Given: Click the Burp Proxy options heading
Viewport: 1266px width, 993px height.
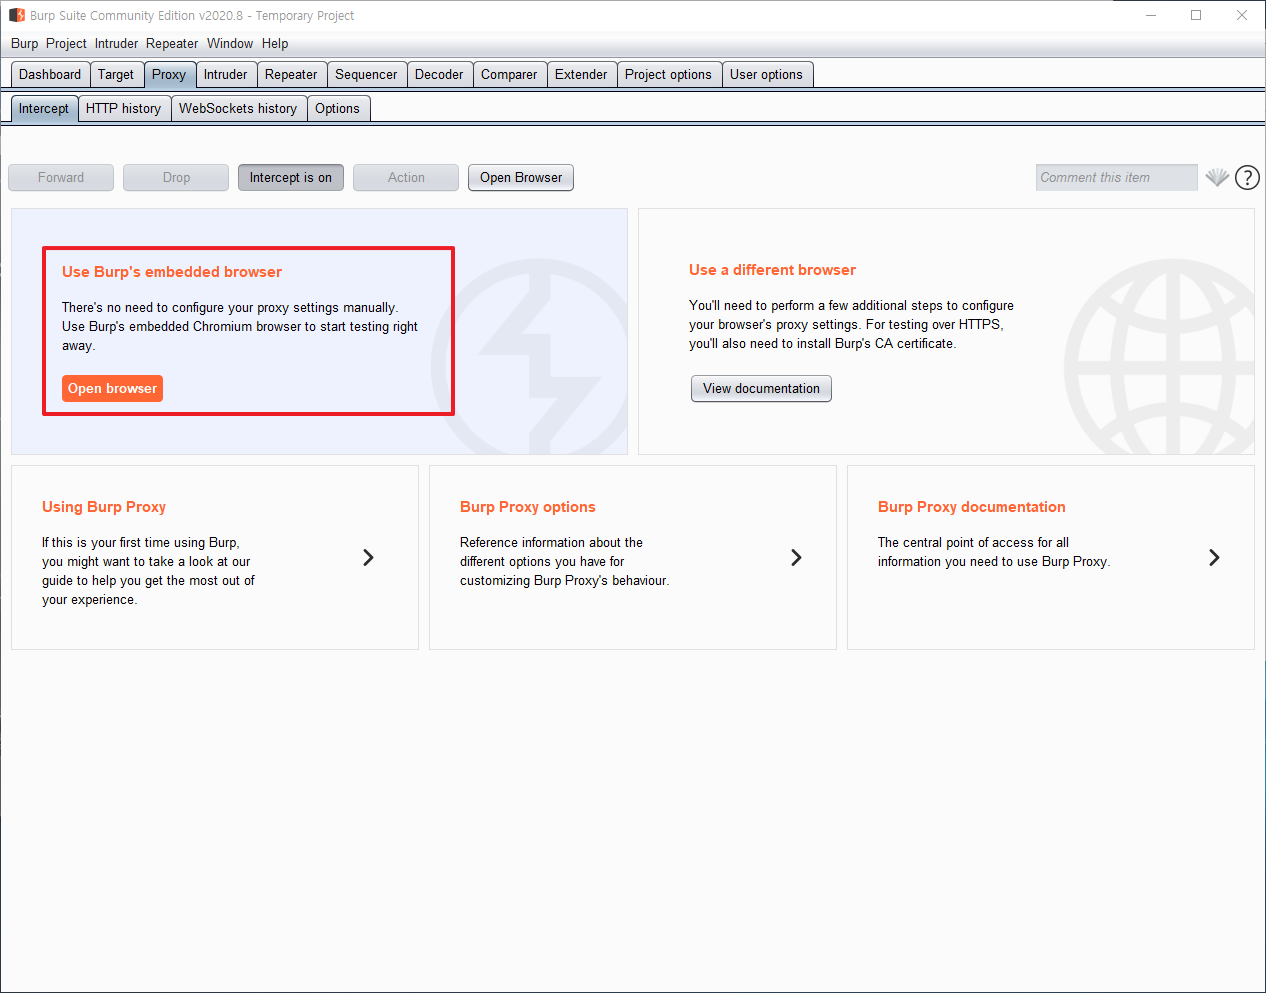Looking at the screenshot, I should [528, 507].
